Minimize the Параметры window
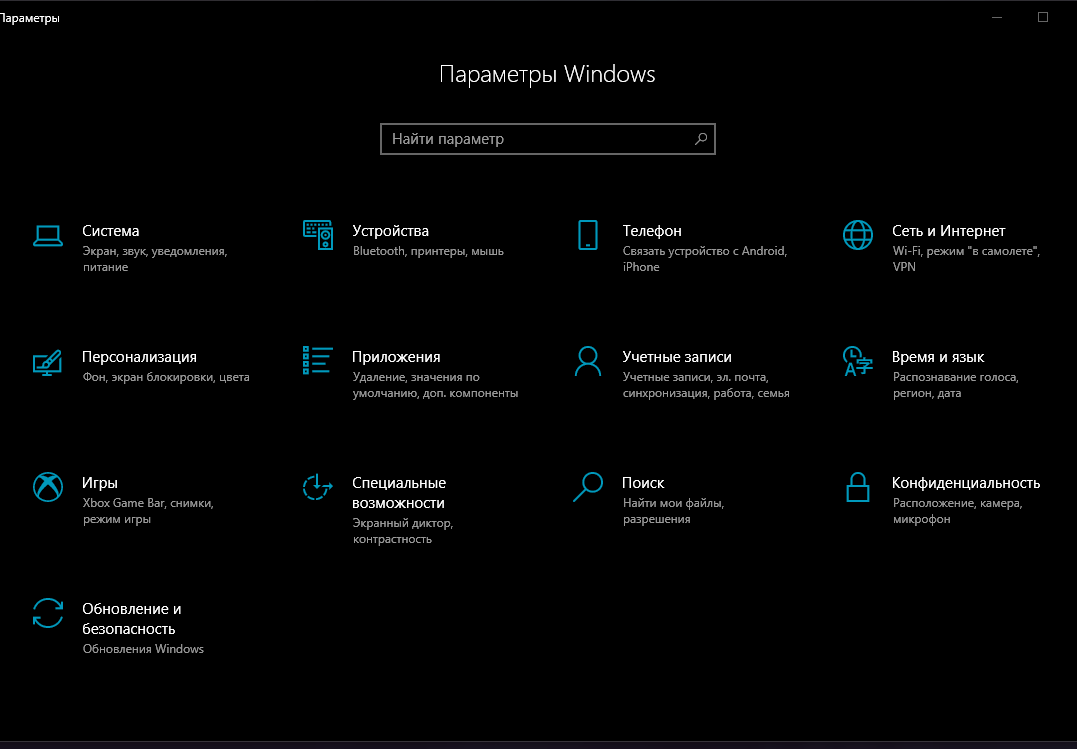 (997, 17)
